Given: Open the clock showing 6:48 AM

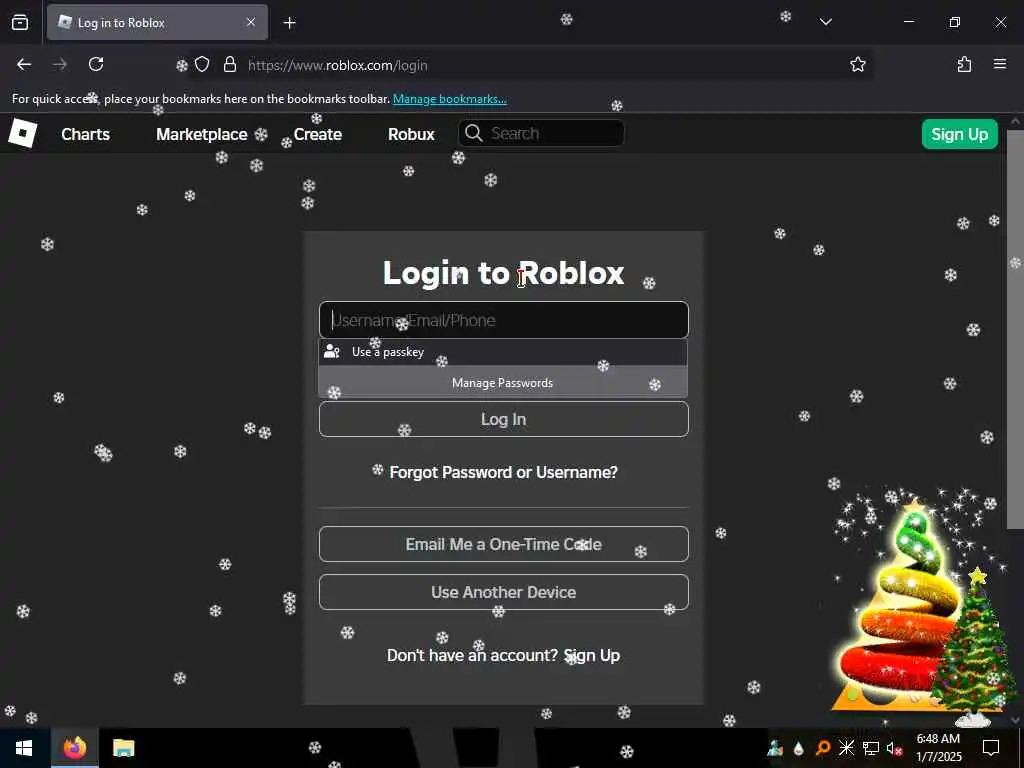Looking at the screenshot, I should coord(938,748).
